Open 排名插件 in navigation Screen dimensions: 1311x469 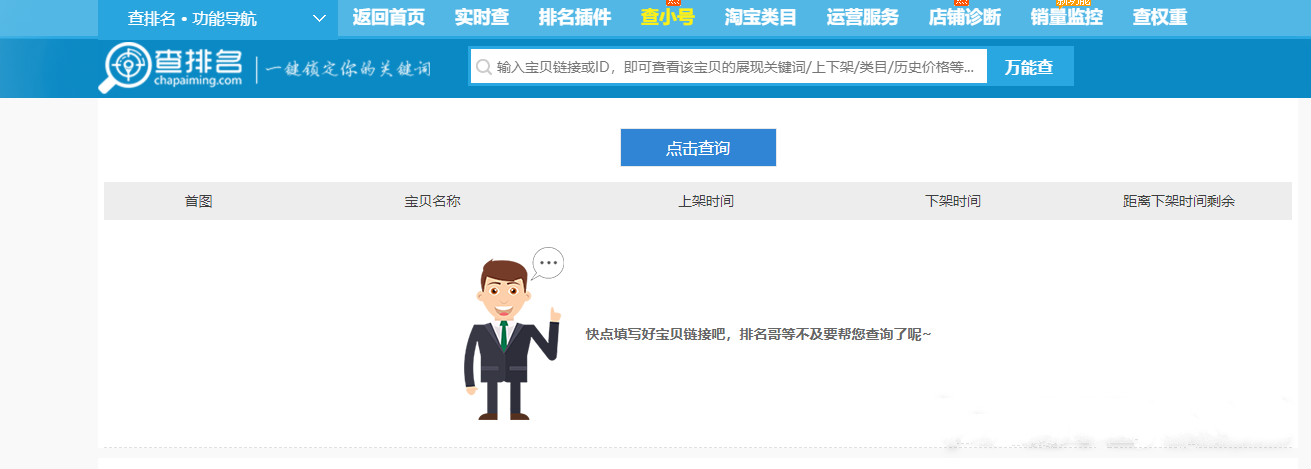(x=574, y=17)
